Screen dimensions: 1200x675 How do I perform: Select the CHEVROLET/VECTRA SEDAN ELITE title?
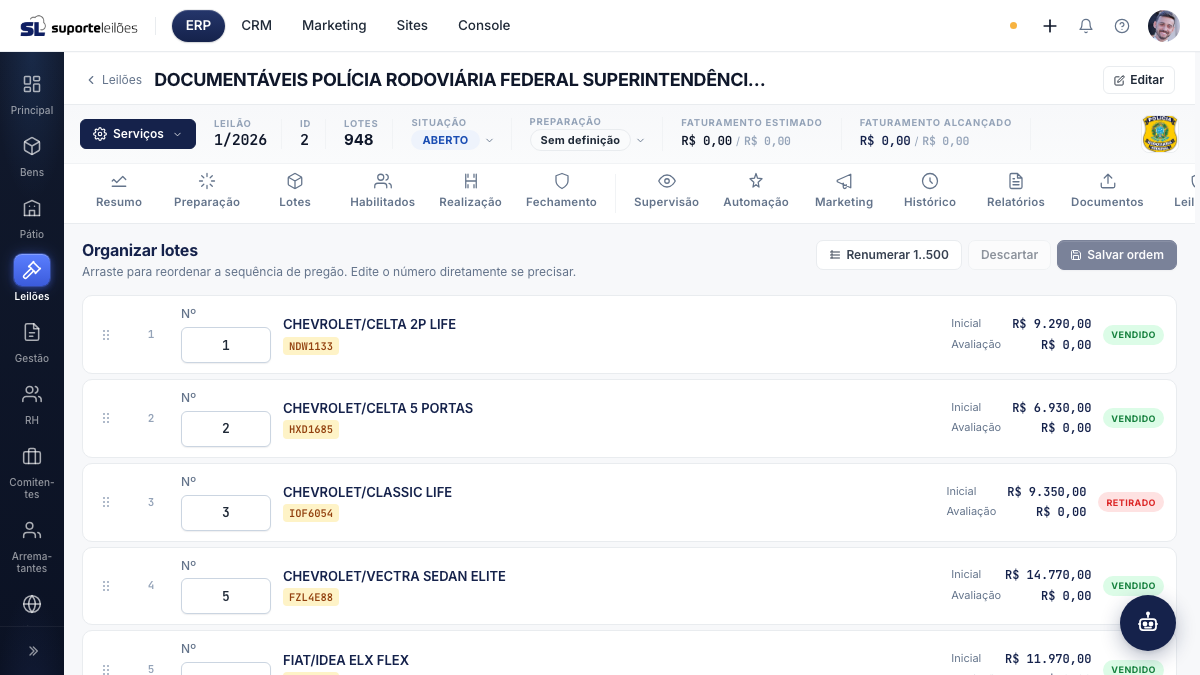pos(394,576)
